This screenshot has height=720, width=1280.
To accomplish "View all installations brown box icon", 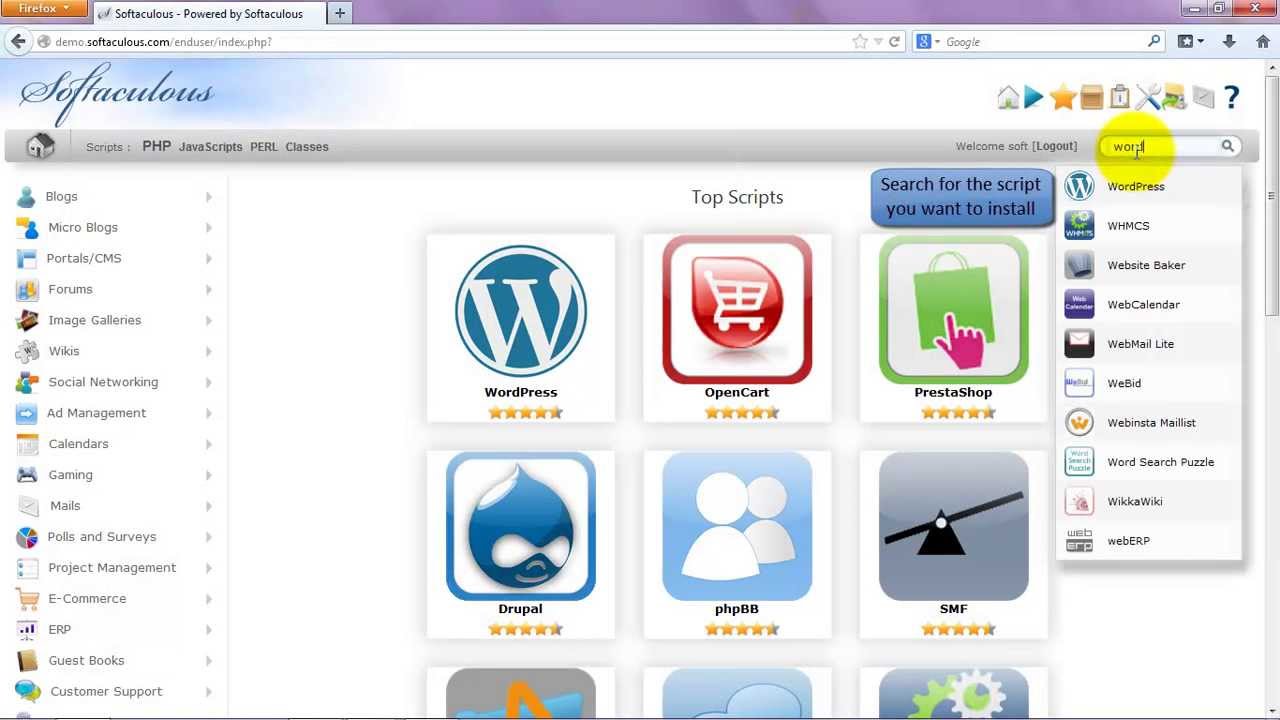I will pos(1091,97).
